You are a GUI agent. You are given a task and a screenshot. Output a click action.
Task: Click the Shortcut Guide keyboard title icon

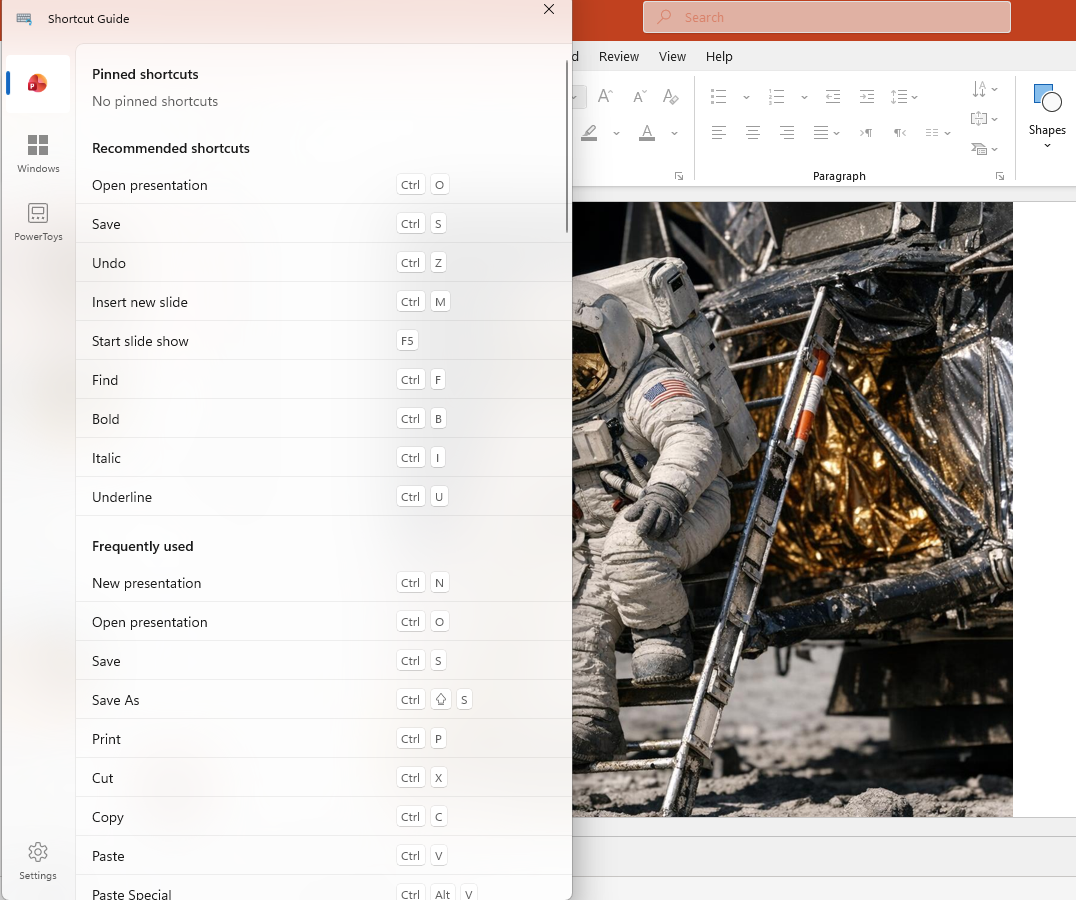click(24, 19)
